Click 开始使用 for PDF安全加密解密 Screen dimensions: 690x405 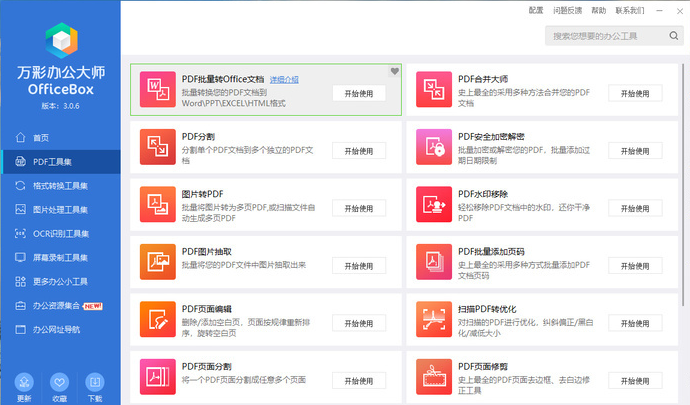pos(635,151)
